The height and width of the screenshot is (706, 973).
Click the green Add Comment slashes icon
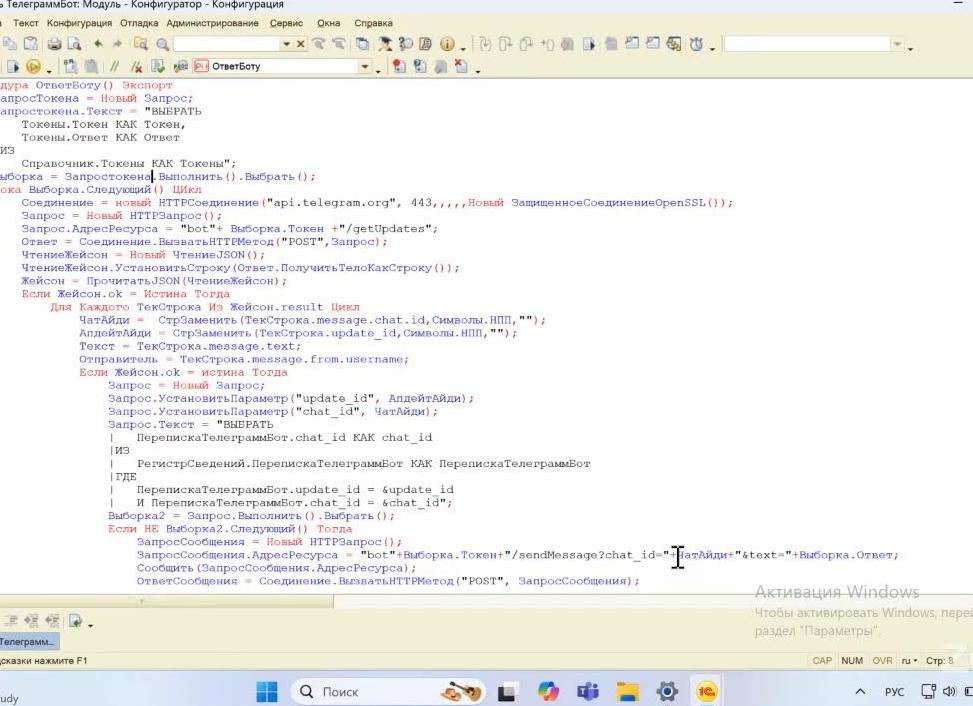point(114,67)
